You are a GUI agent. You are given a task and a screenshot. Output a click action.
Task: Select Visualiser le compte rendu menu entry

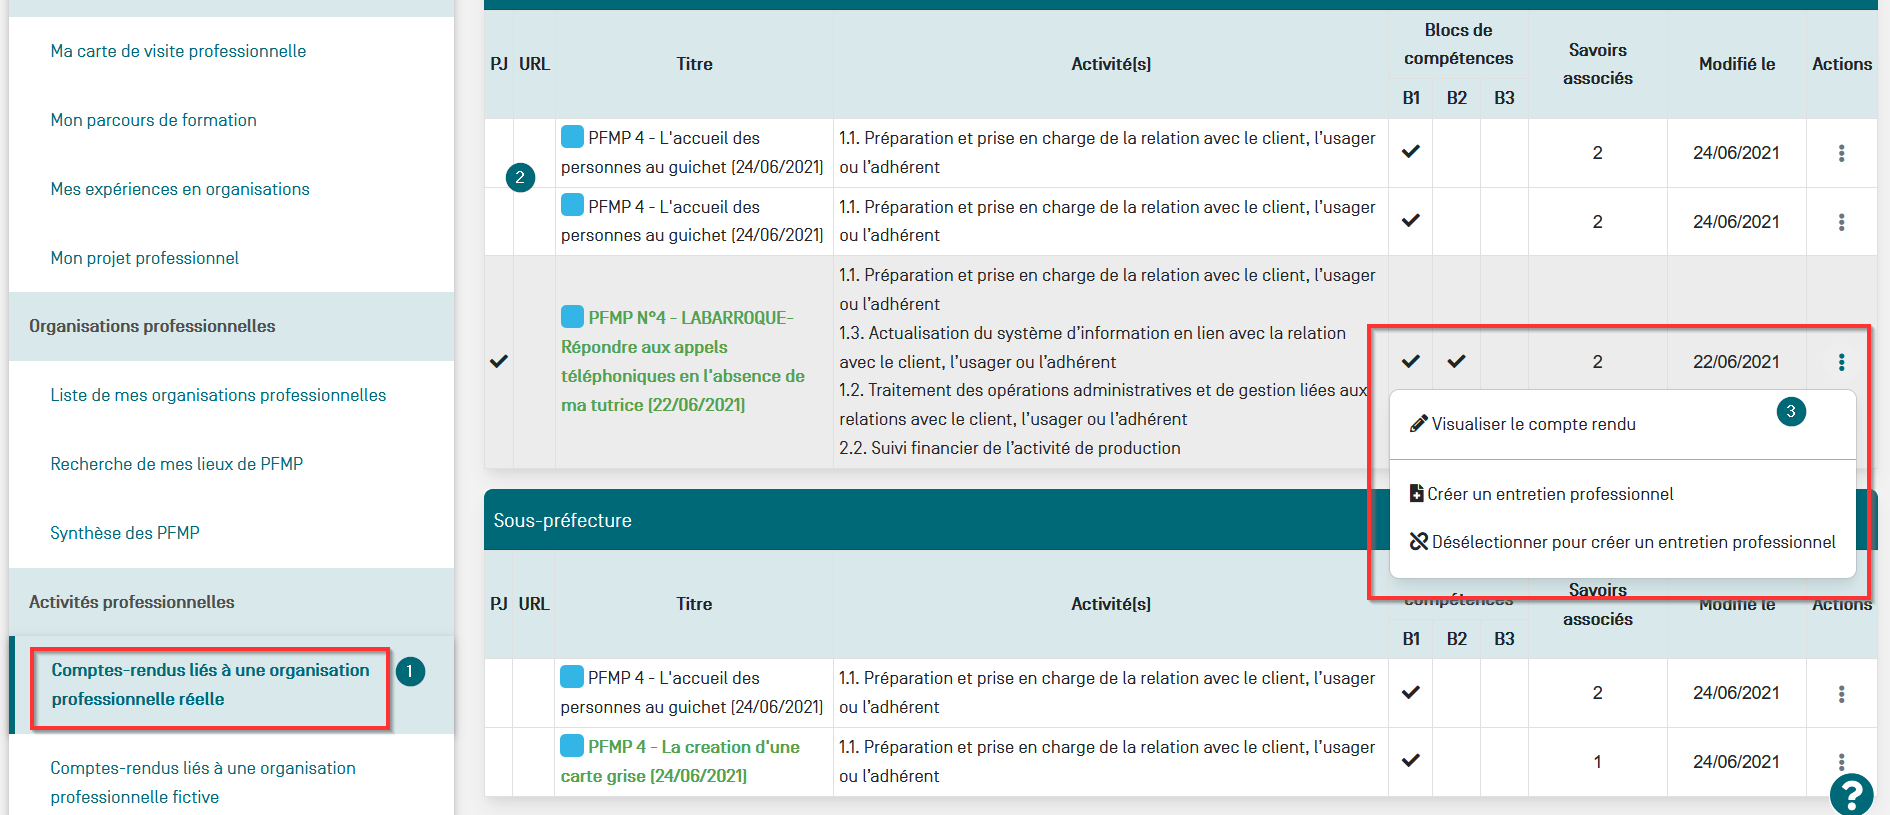pyautogui.click(x=1533, y=424)
